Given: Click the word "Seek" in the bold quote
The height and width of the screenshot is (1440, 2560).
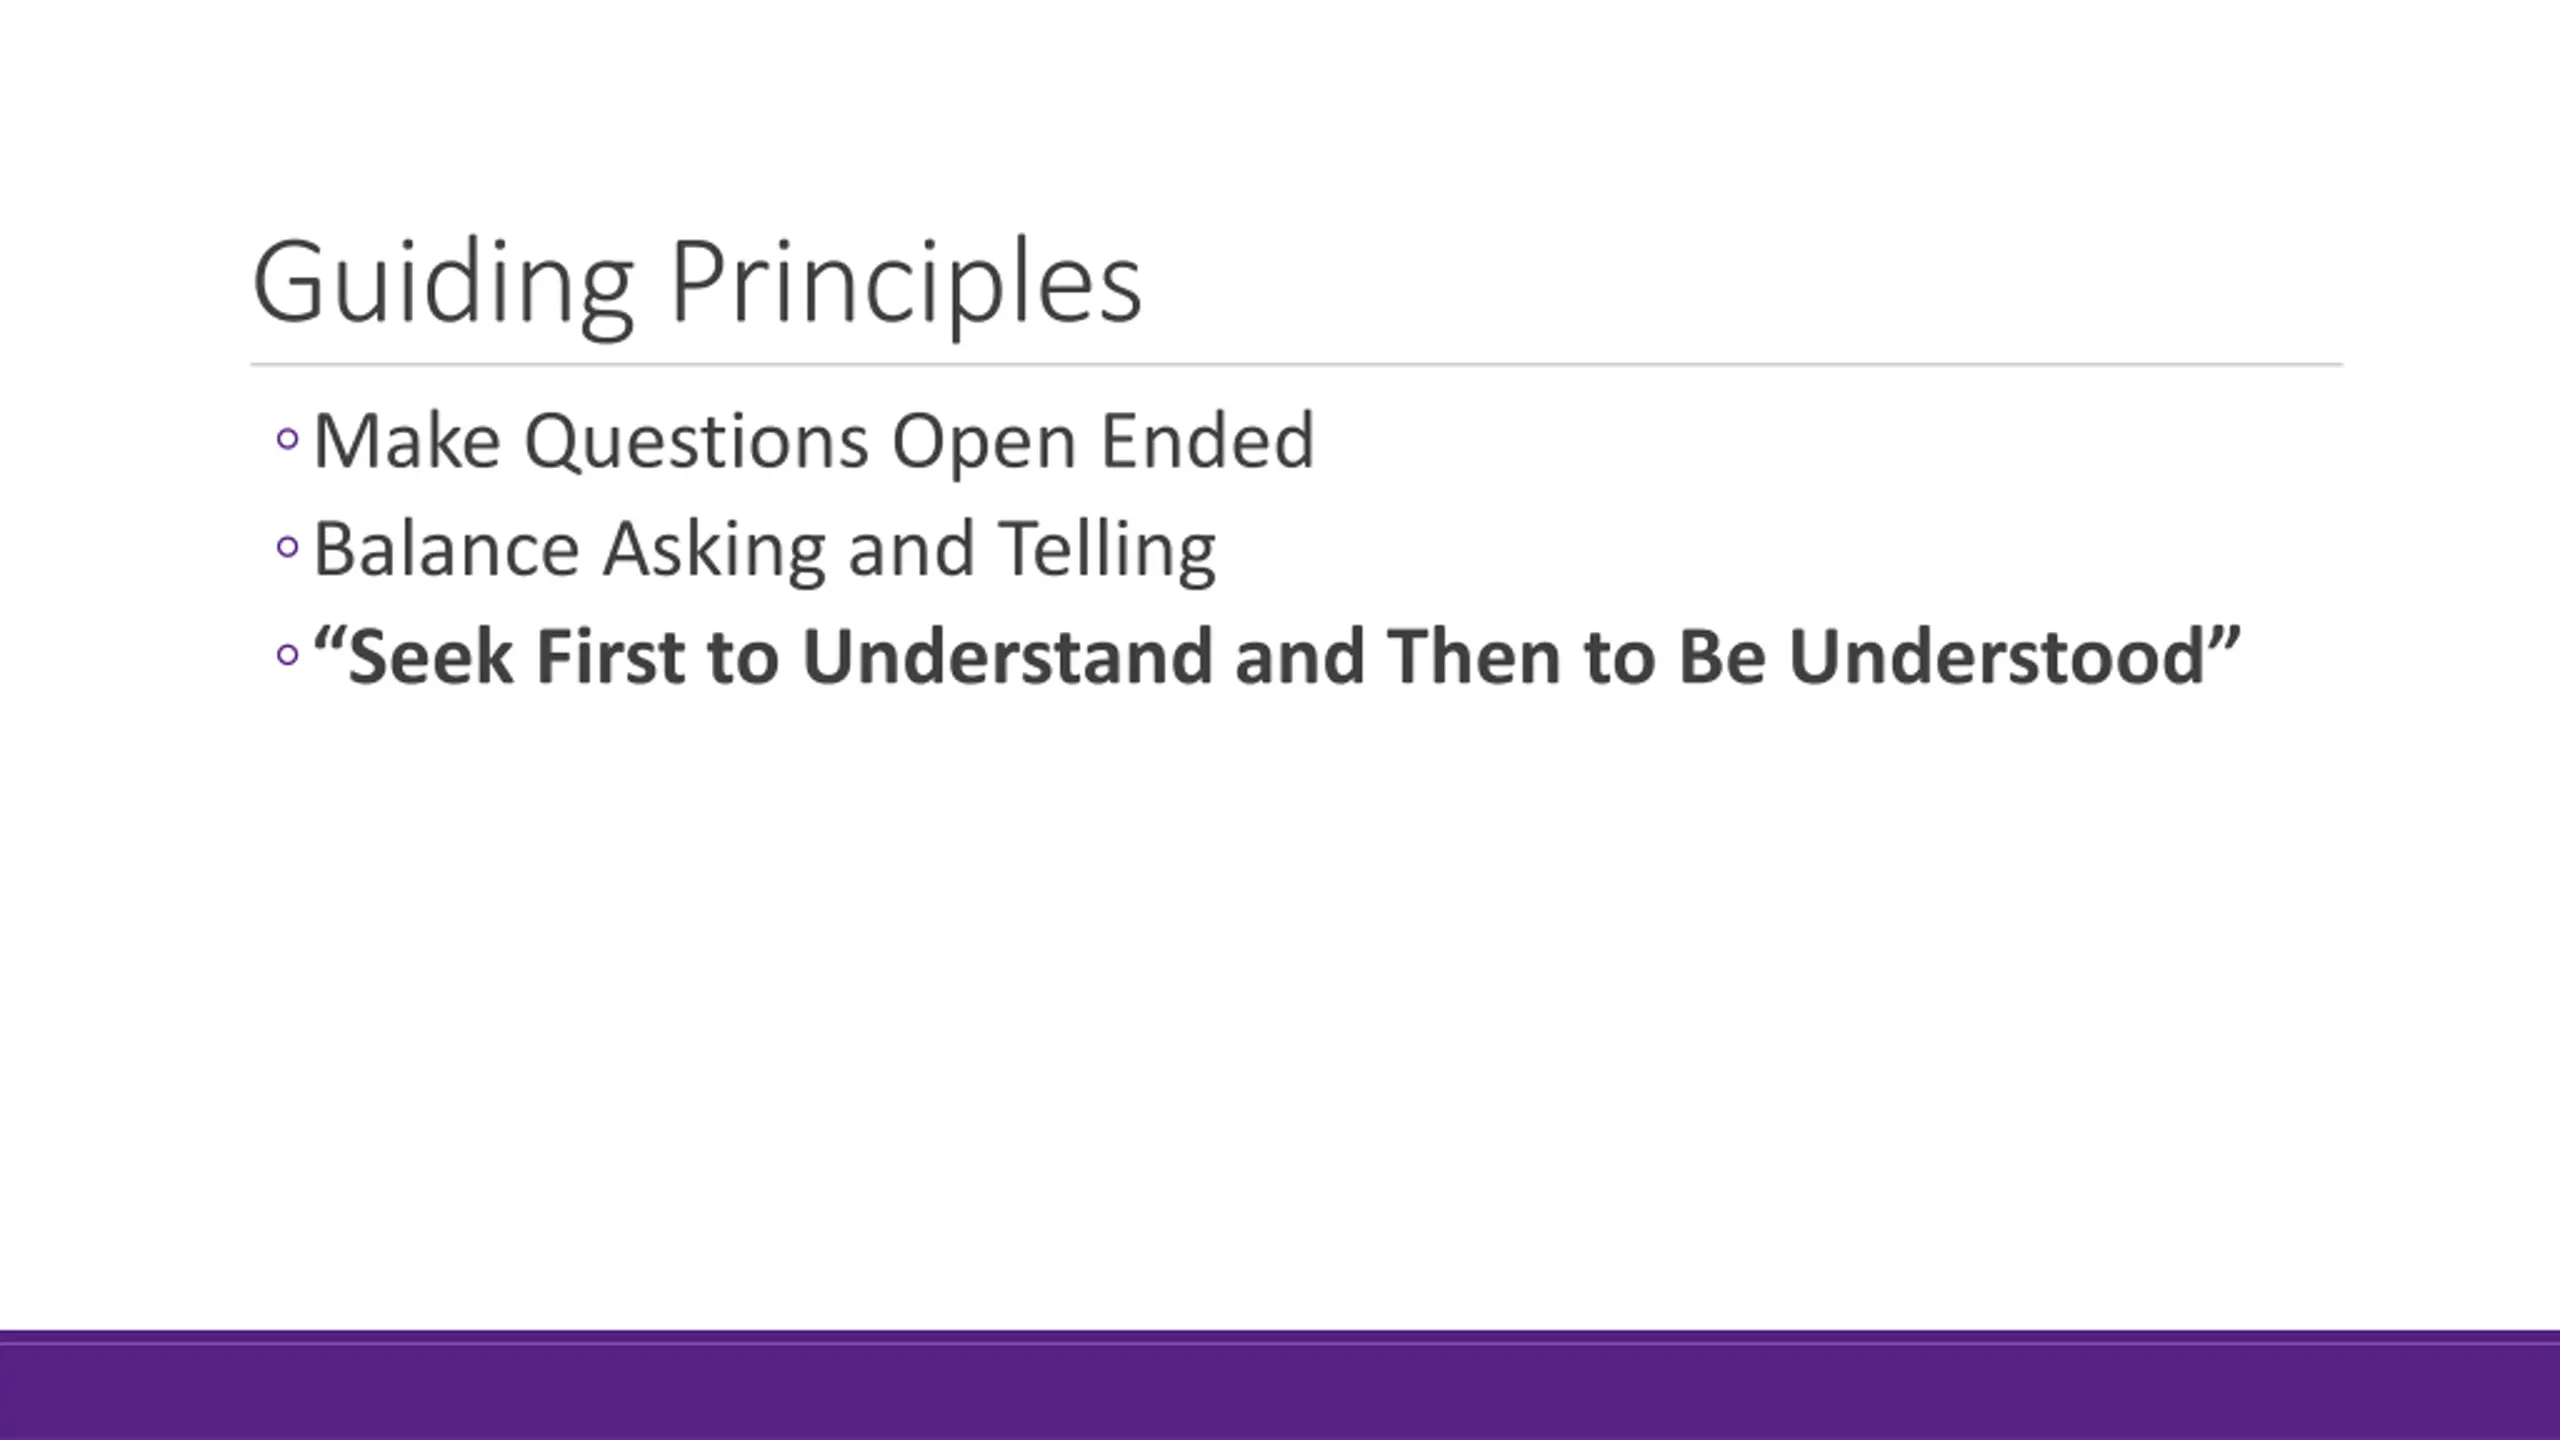Looking at the screenshot, I should [x=430, y=657].
